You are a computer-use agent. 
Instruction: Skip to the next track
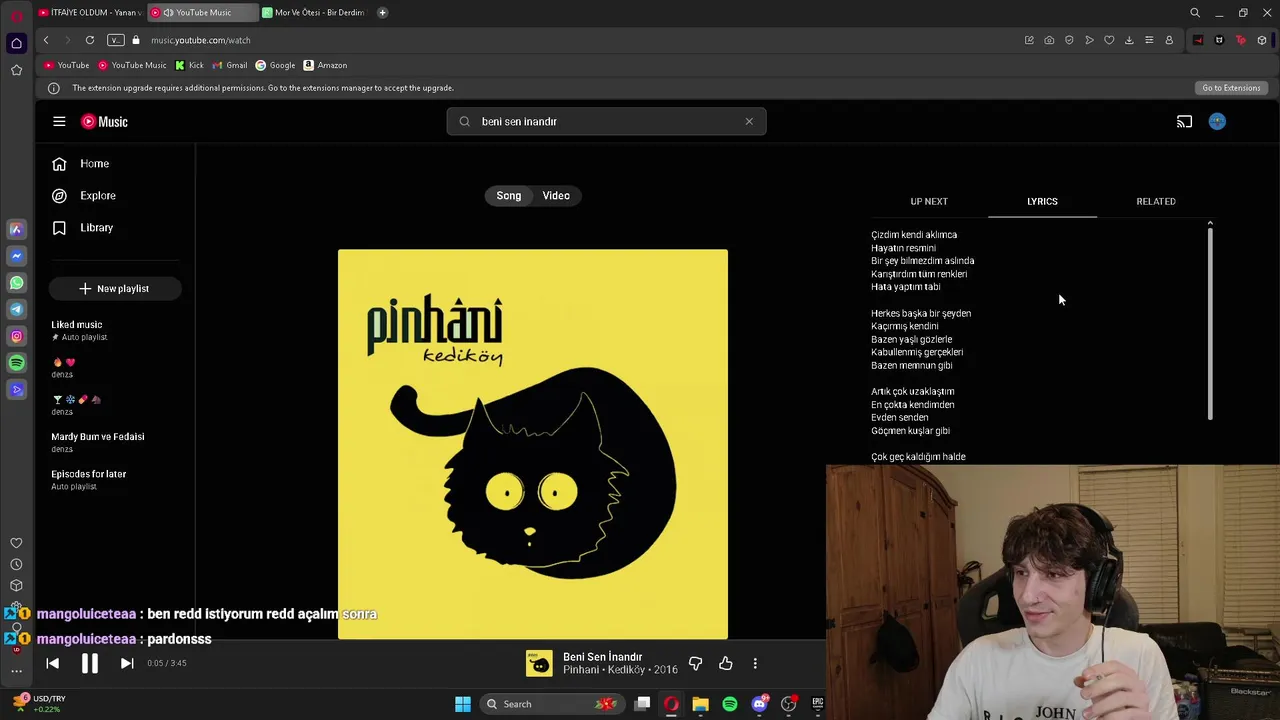127,663
